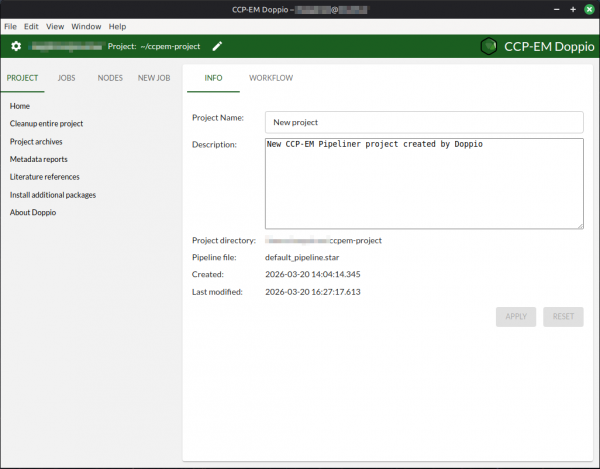Select the WORKFLOW tab
Screen dimensions: 600x469
(x=270, y=78)
